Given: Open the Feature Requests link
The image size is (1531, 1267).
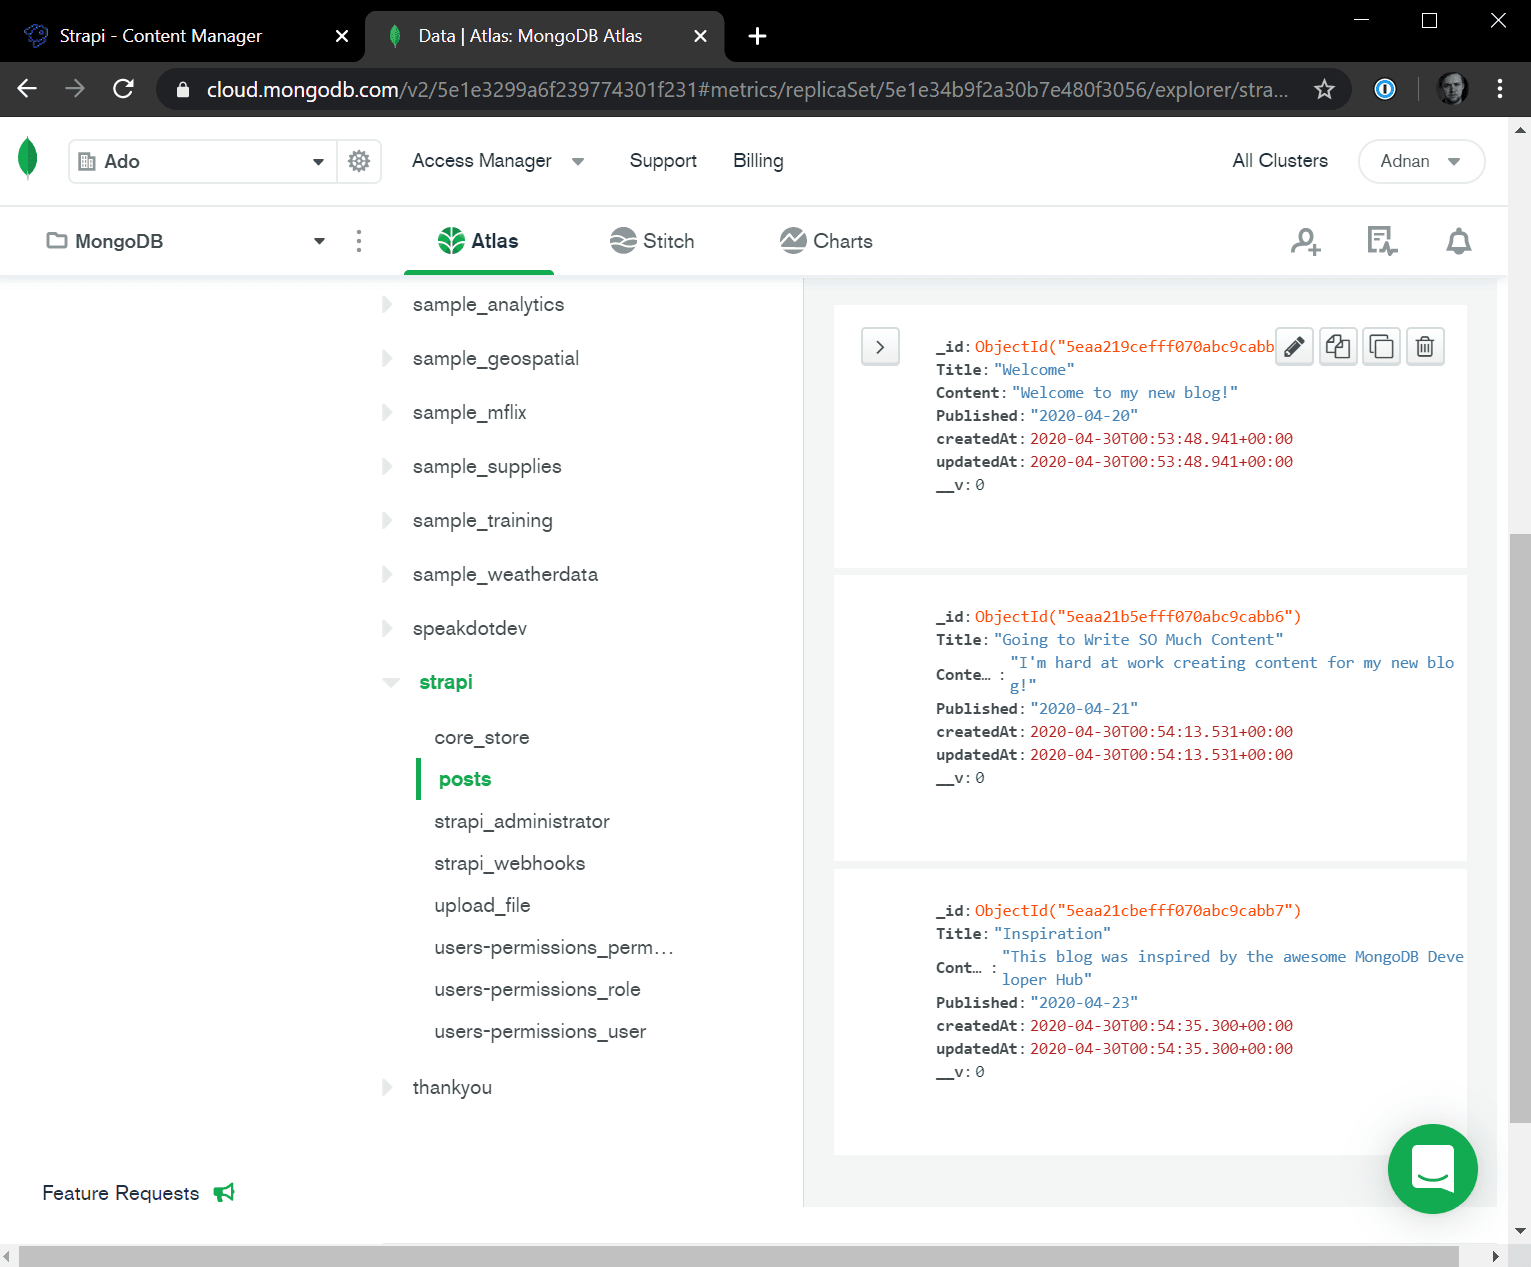Looking at the screenshot, I should click(120, 1193).
